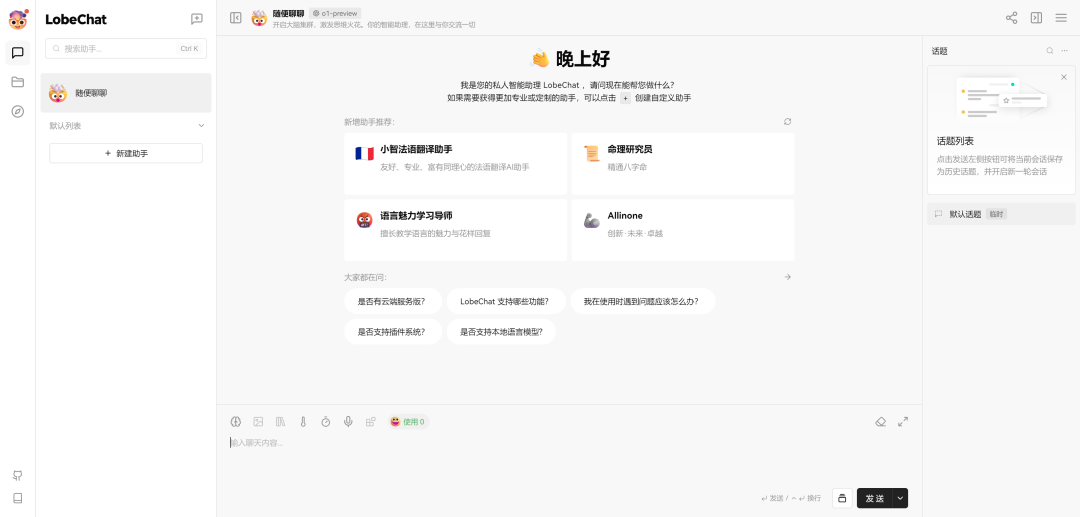Click the token usage 使用 0 tag
1080x517 pixels.
[407, 422]
